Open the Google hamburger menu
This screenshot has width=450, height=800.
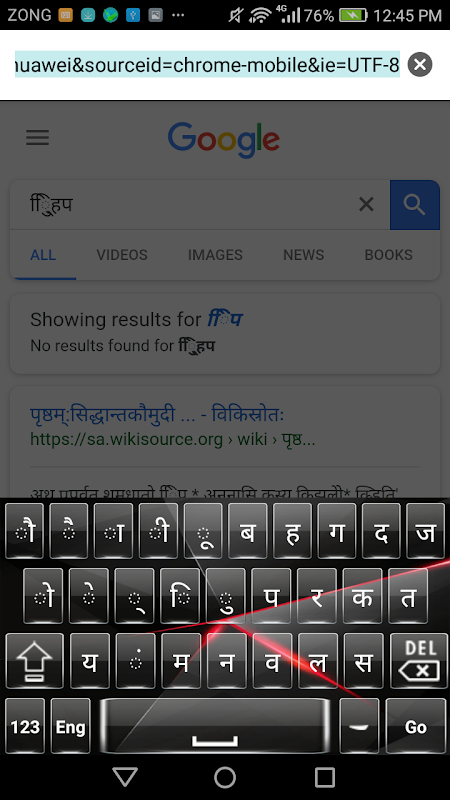tap(37, 137)
